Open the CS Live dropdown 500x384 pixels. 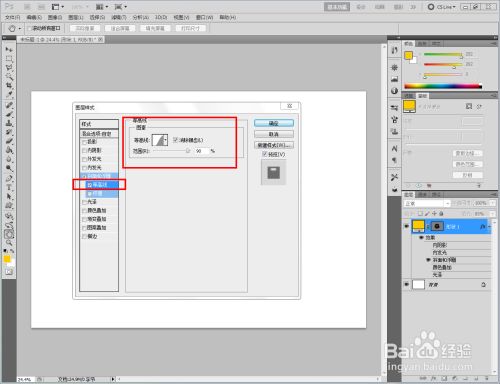442,7
